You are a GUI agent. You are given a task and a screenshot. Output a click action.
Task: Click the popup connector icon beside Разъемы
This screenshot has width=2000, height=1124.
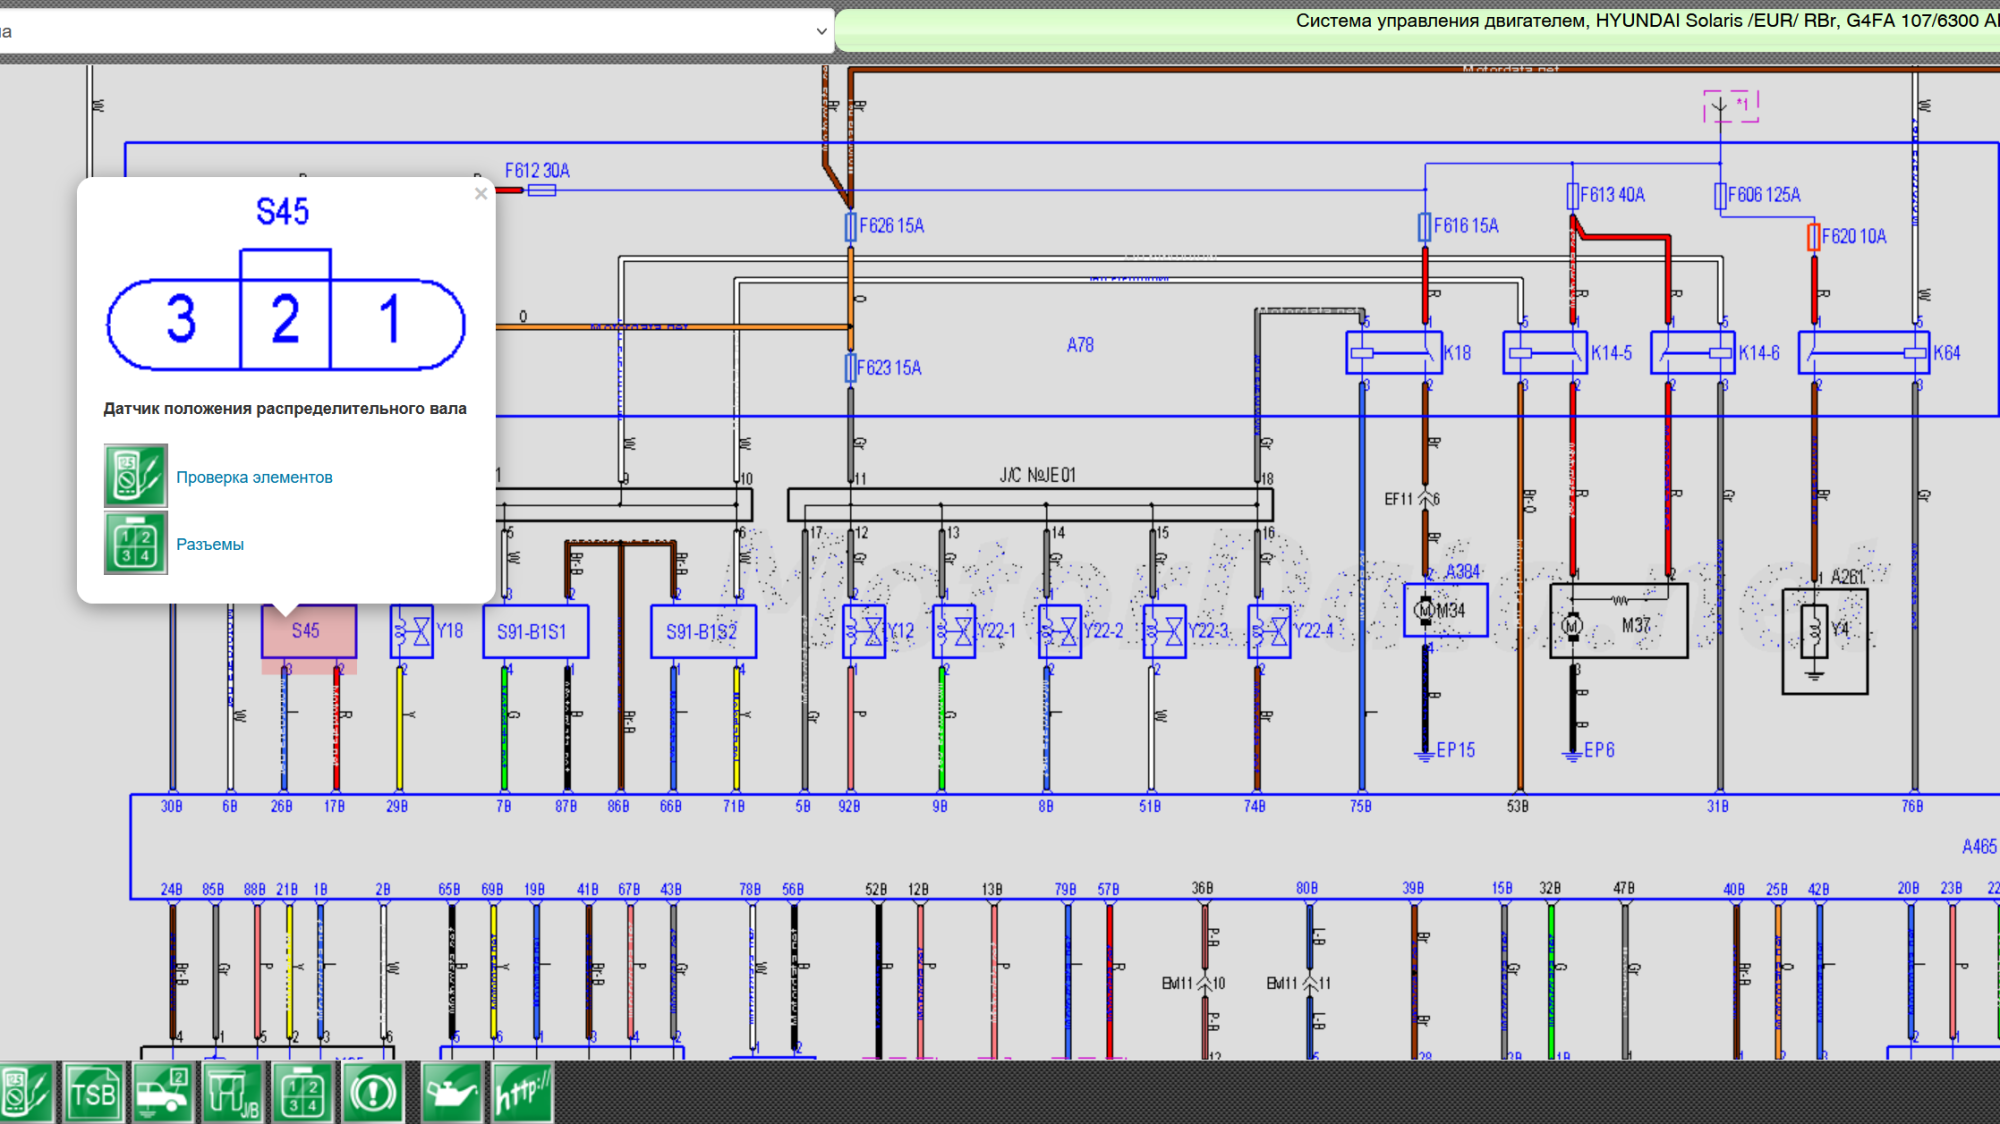click(135, 543)
